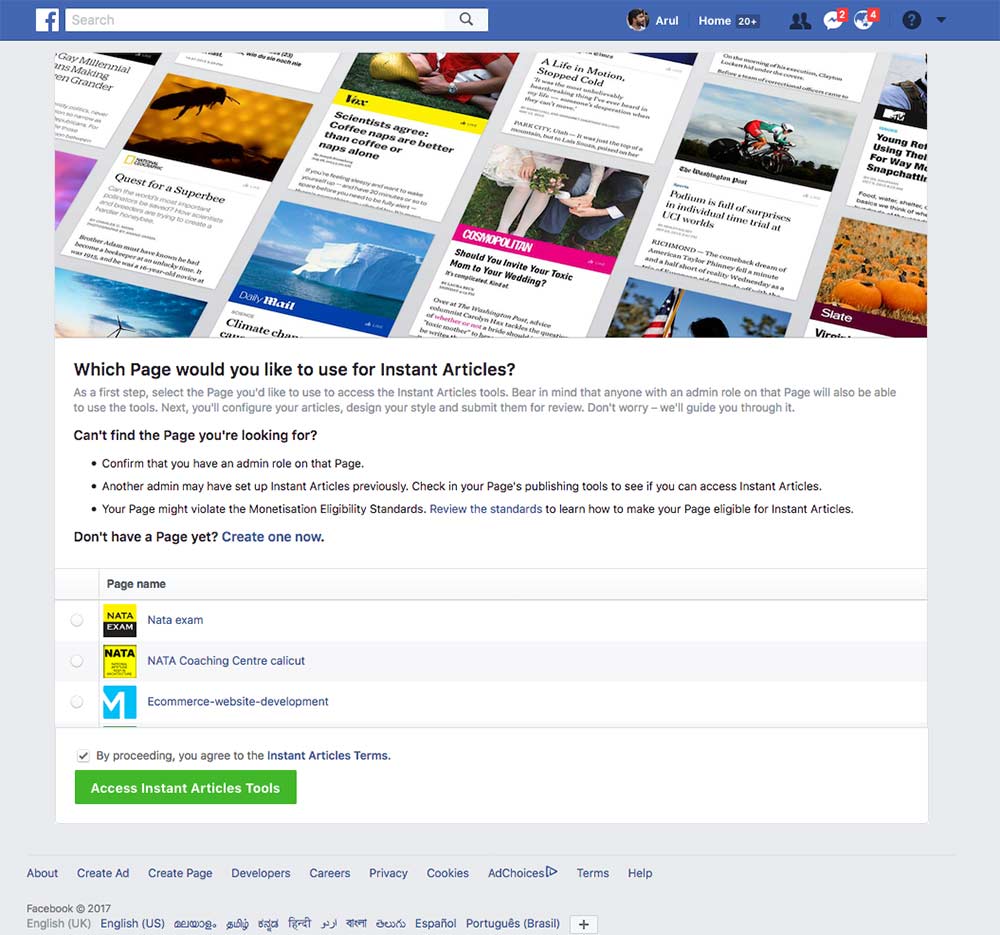The width and height of the screenshot is (1000, 935).
Task: Click the Page name column header
Action: click(x=136, y=584)
